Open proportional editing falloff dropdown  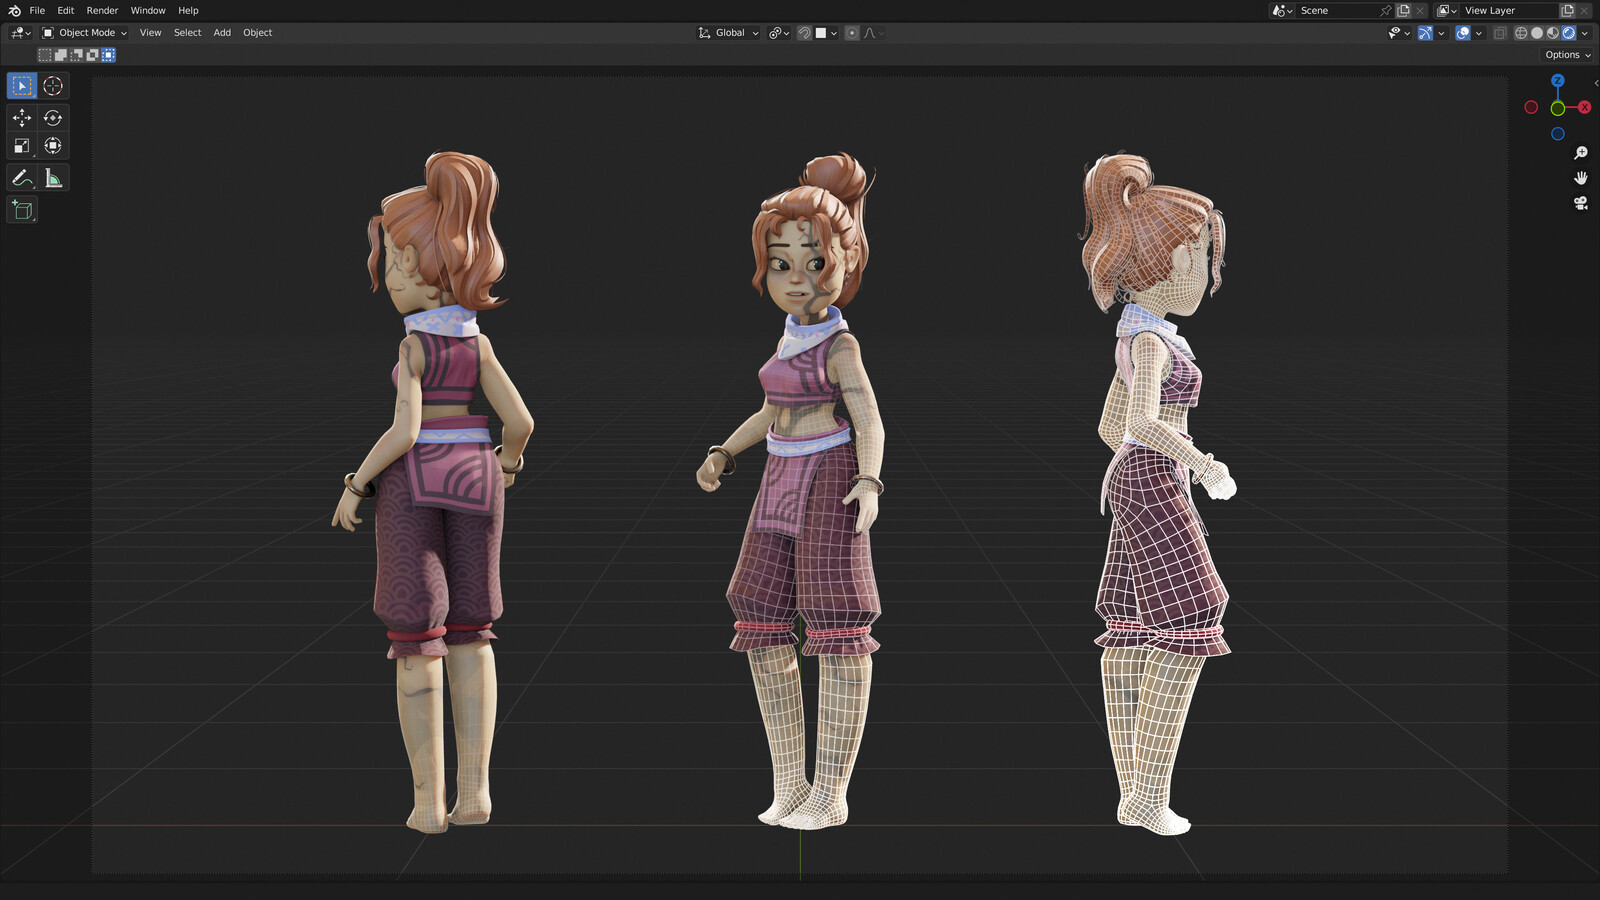click(874, 33)
